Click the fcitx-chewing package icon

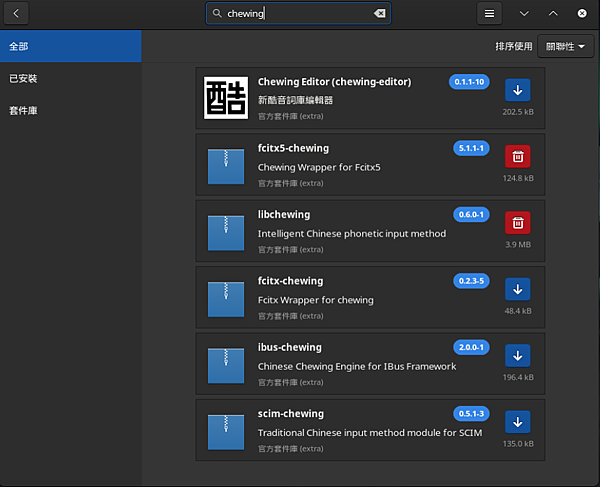coord(226,299)
